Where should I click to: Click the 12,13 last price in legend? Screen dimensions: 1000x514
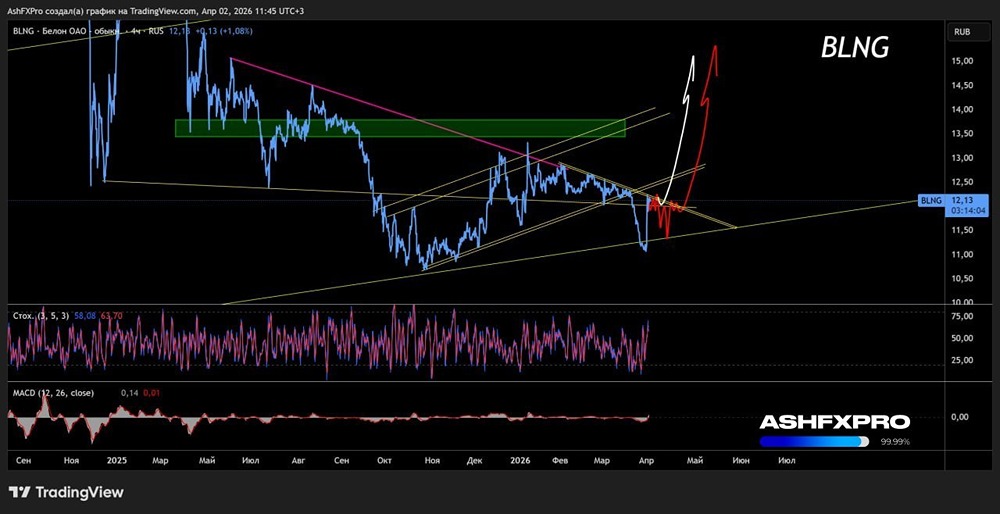(x=178, y=31)
